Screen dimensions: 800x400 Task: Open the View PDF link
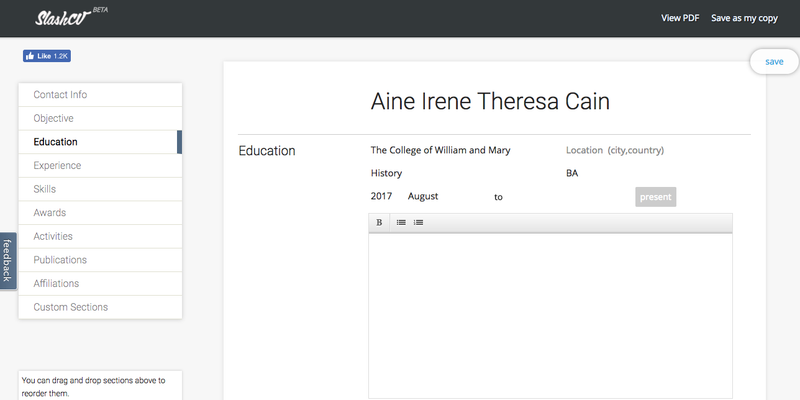(x=680, y=18)
